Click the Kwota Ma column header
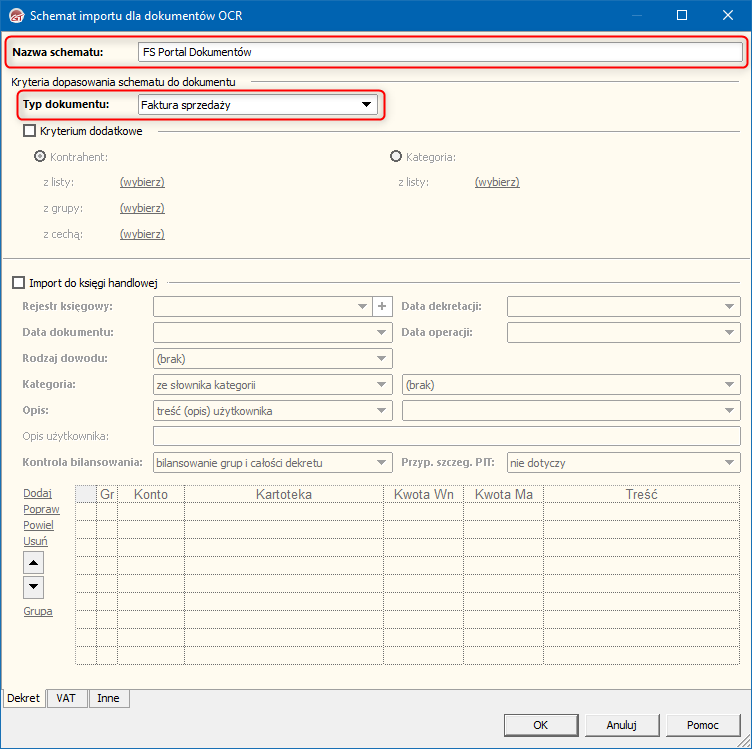Viewport: 752px width, 749px height. pyautogui.click(x=504, y=494)
